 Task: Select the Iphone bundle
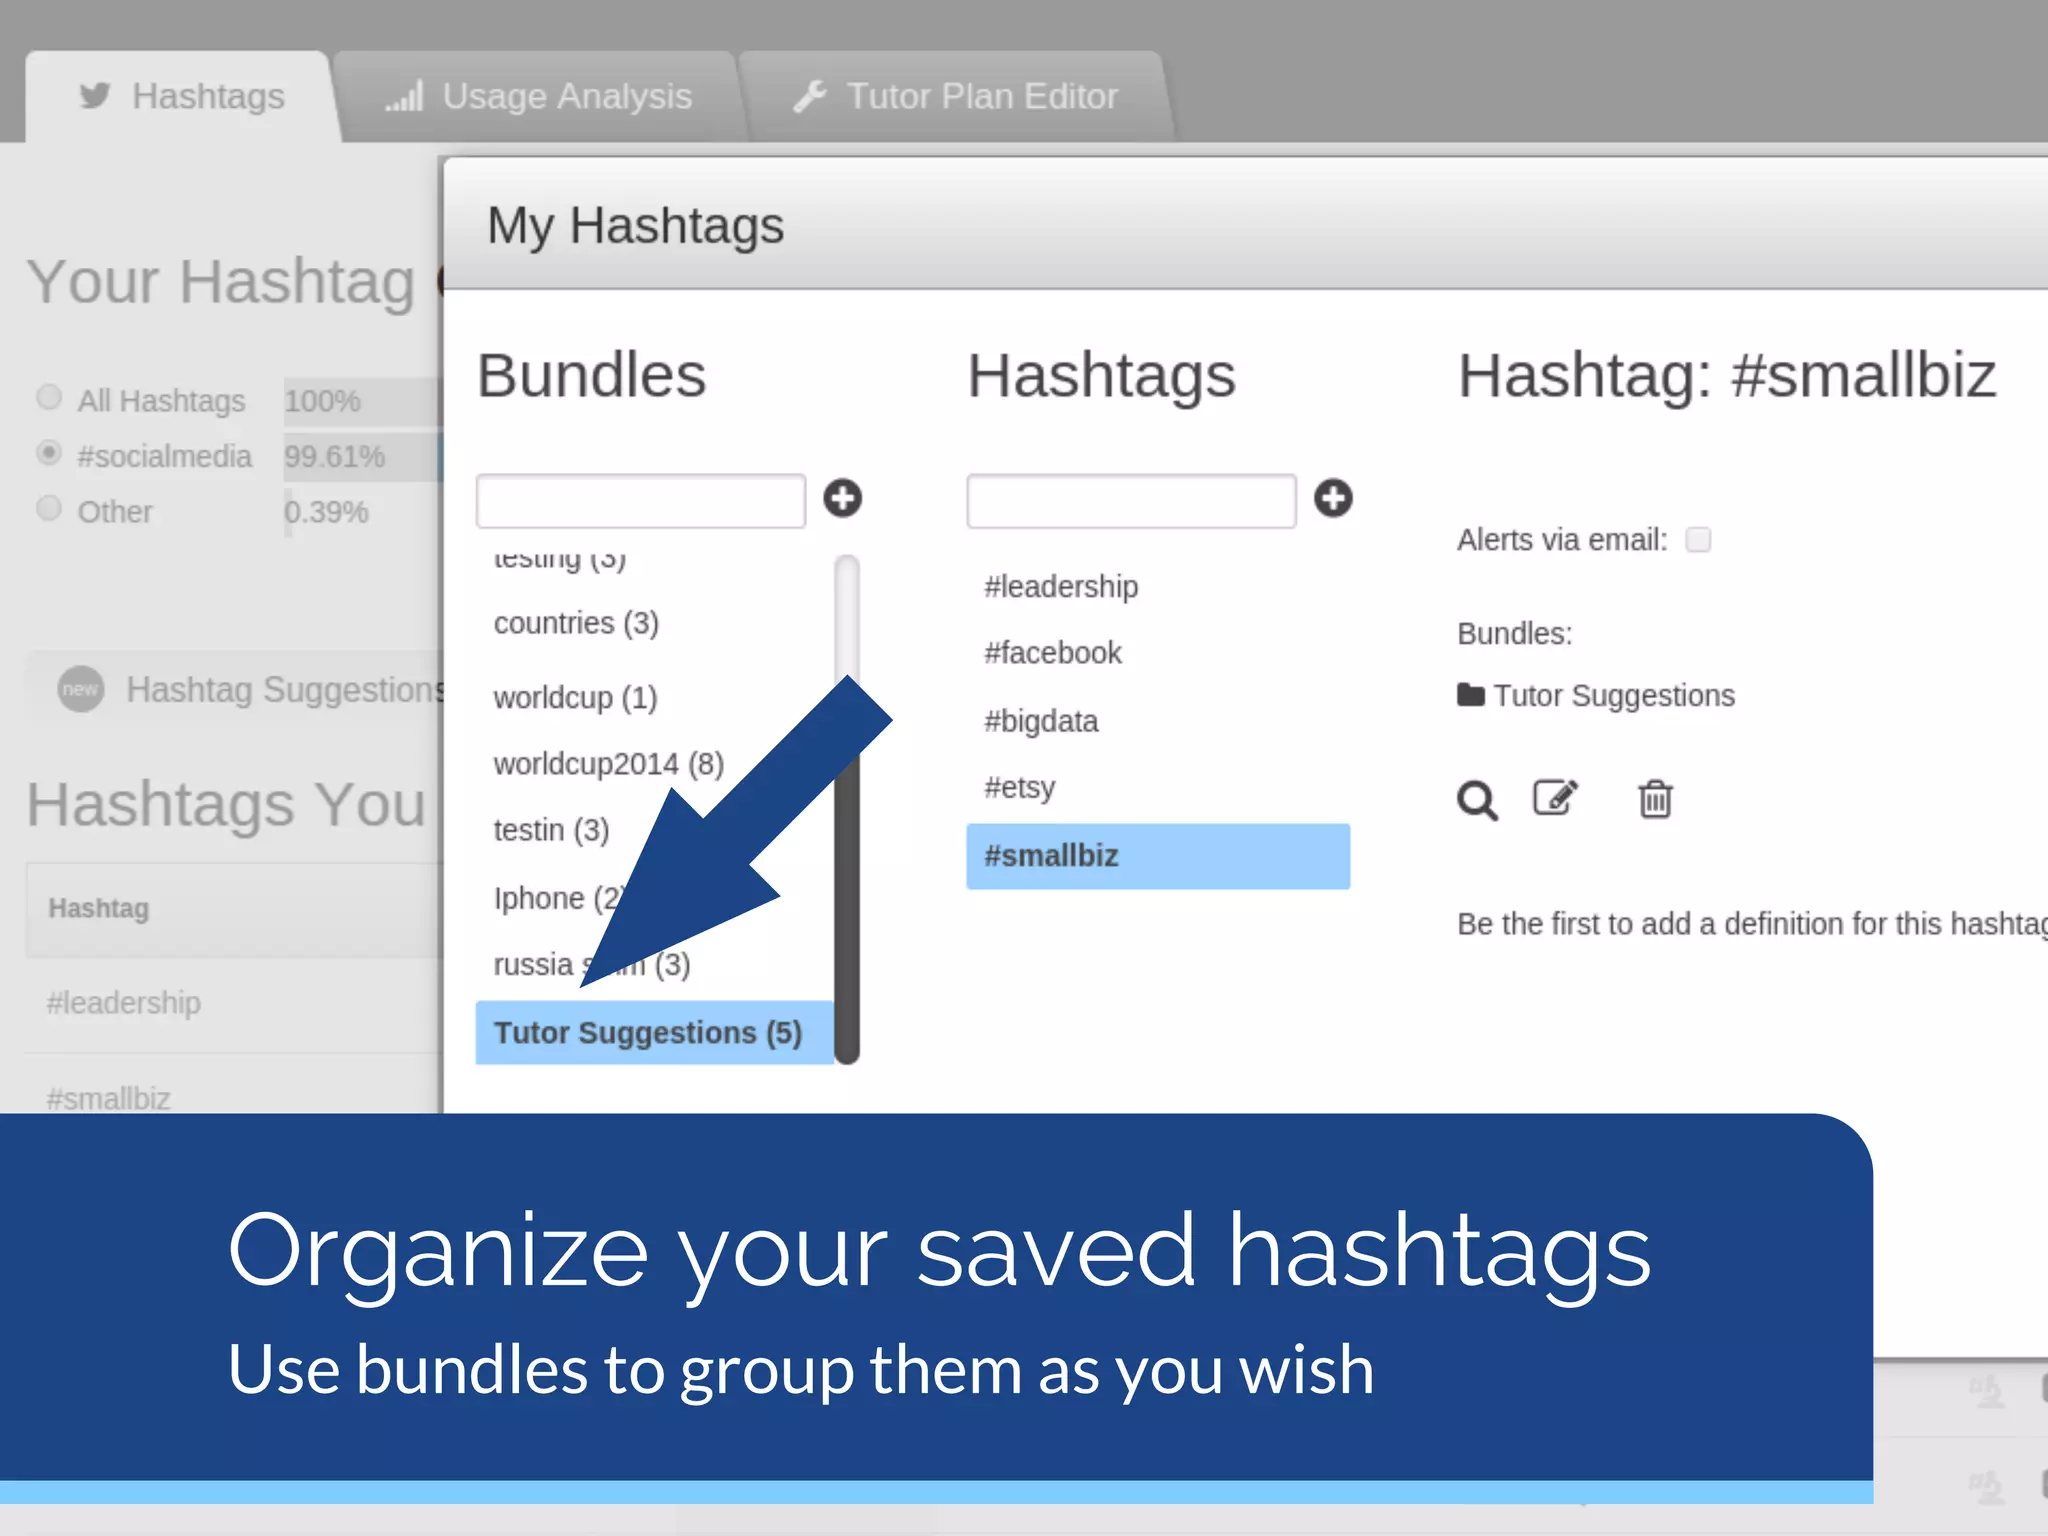click(x=558, y=898)
